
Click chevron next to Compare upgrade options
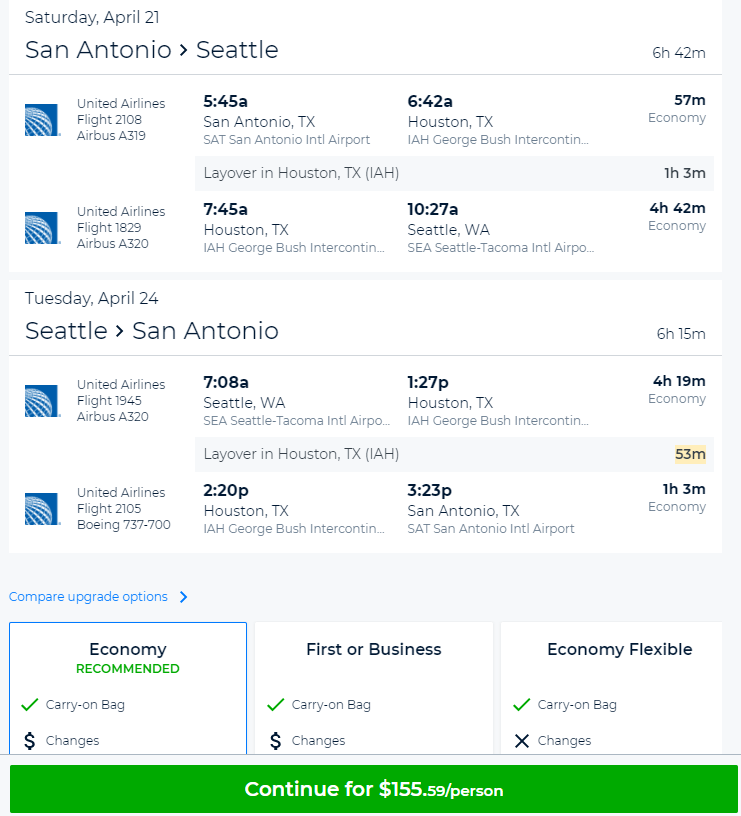click(183, 597)
